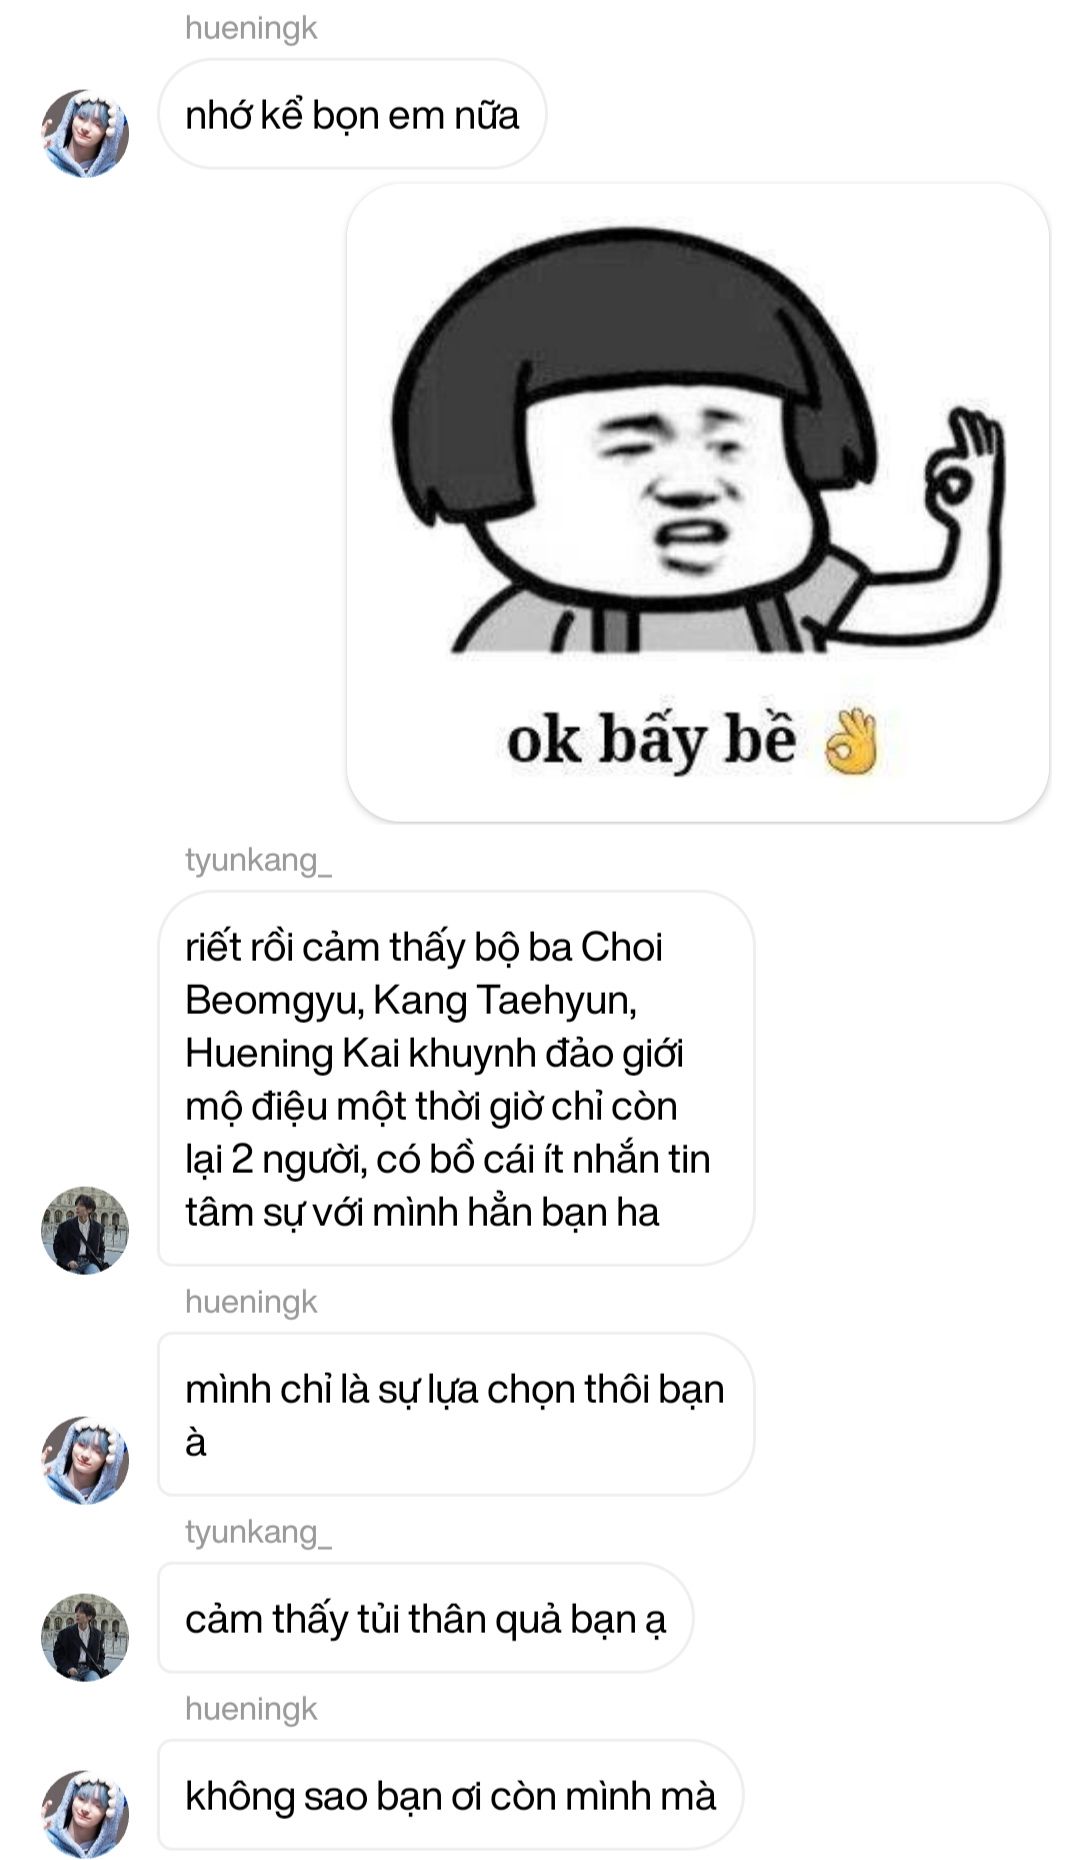1080x1860 pixels.
Task: Tap the 'ok bấy bề' caption text in the meme
Action: [651, 742]
